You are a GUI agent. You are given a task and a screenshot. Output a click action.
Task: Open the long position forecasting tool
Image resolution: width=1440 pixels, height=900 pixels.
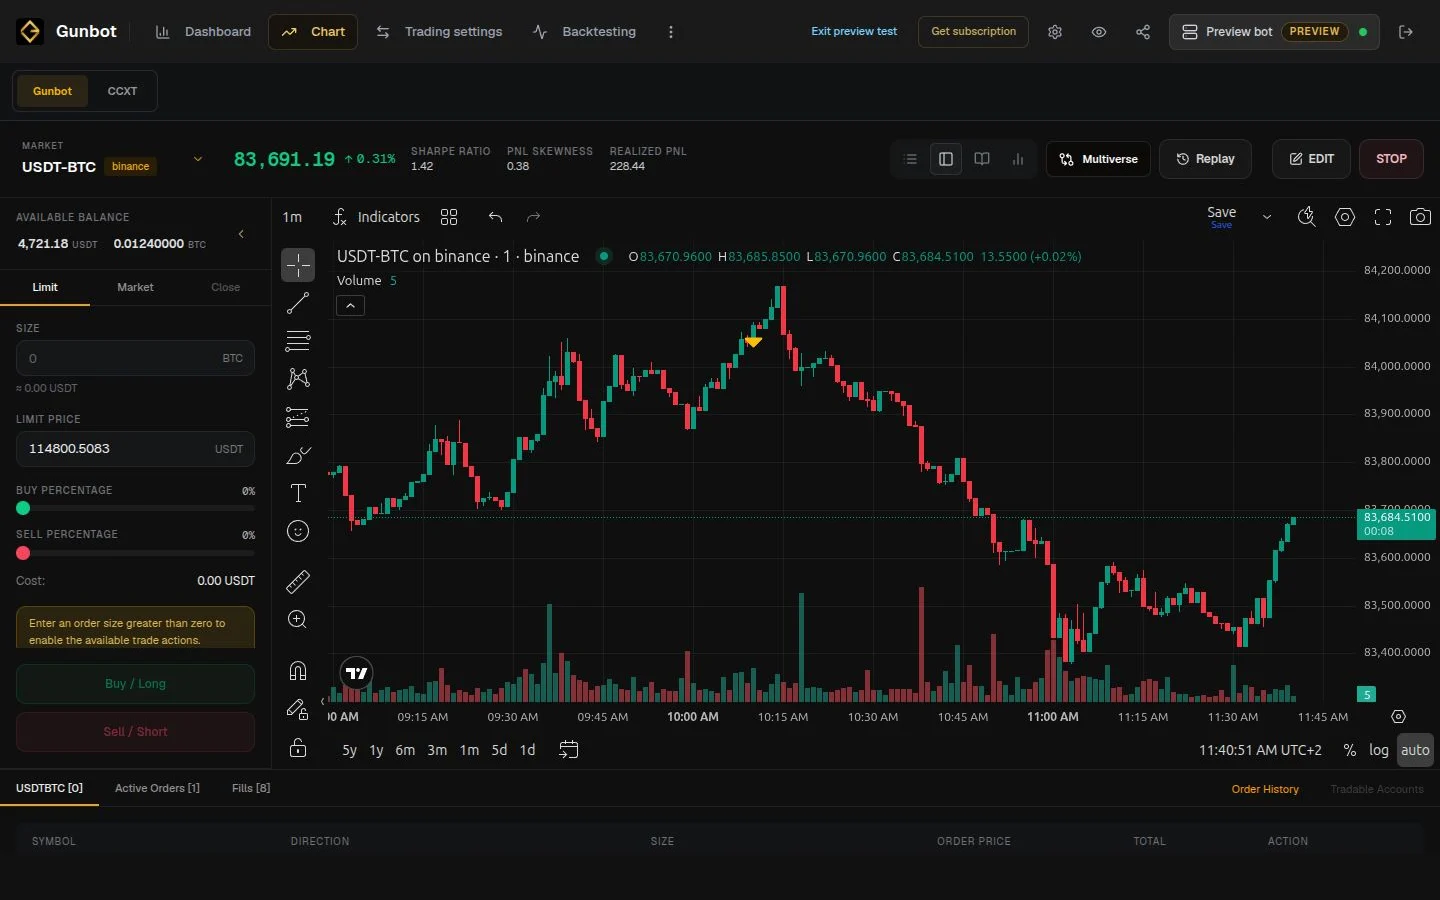[x=298, y=417]
